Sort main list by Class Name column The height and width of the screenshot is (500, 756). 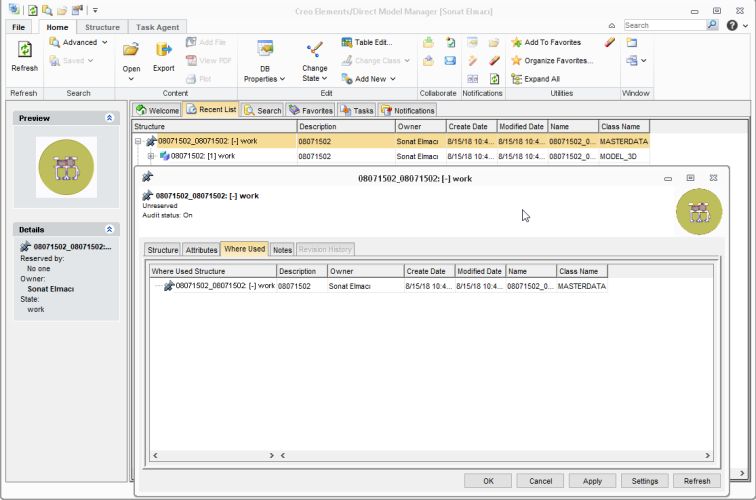[x=624, y=126]
